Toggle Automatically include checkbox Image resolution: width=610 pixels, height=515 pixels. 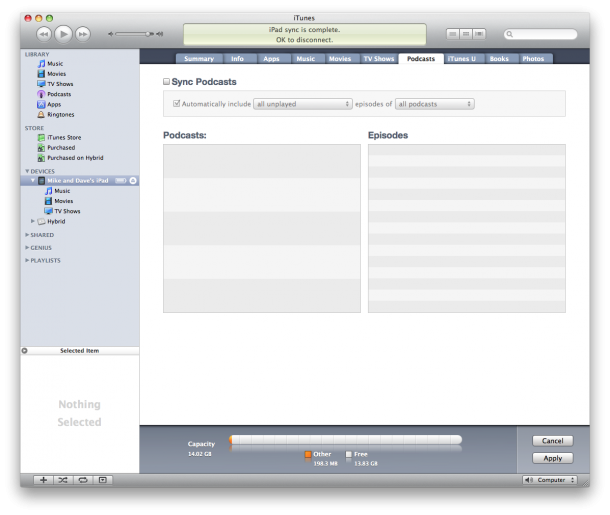(177, 103)
